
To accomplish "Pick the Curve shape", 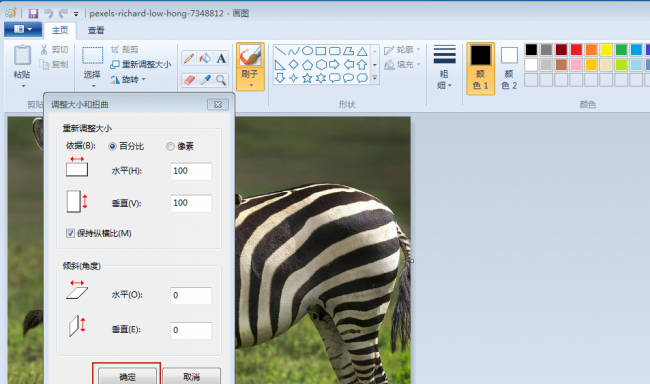I will click(293, 51).
